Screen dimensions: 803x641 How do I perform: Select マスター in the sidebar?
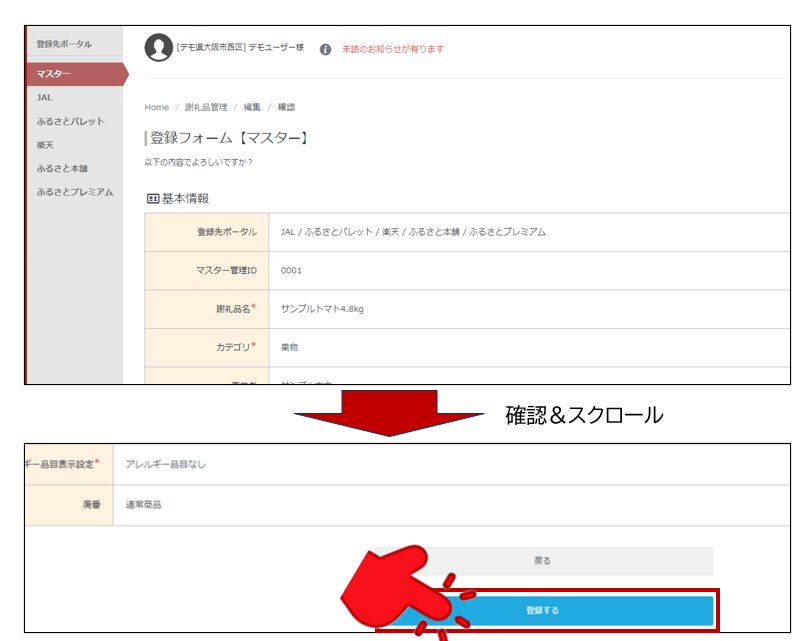(x=54, y=74)
